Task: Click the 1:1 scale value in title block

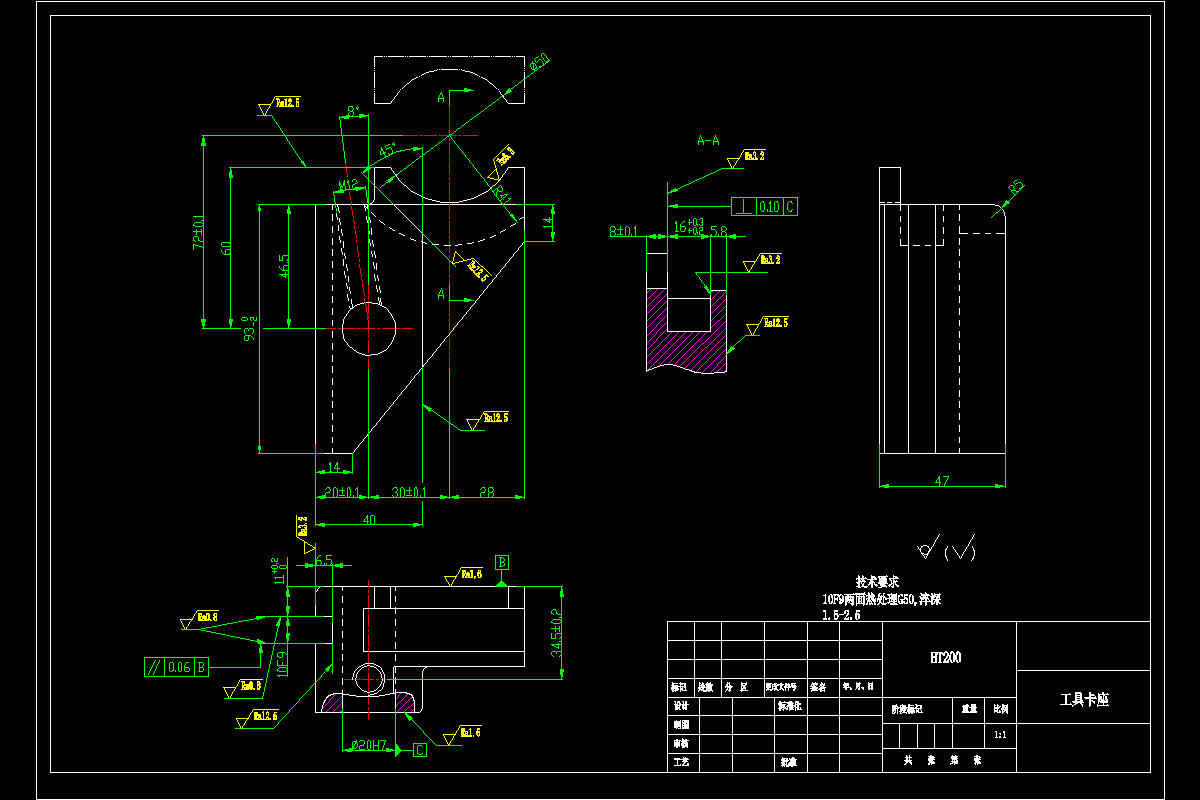Action: (999, 735)
